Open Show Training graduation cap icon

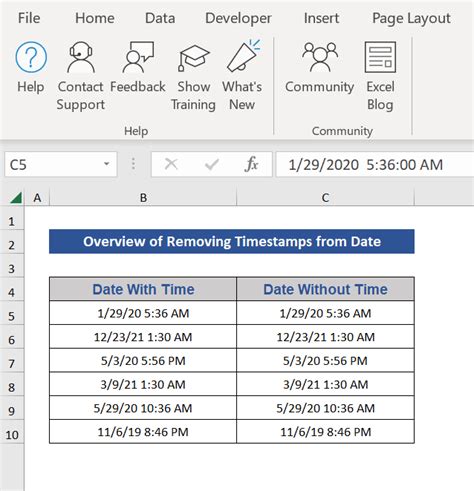tap(193, 58)
